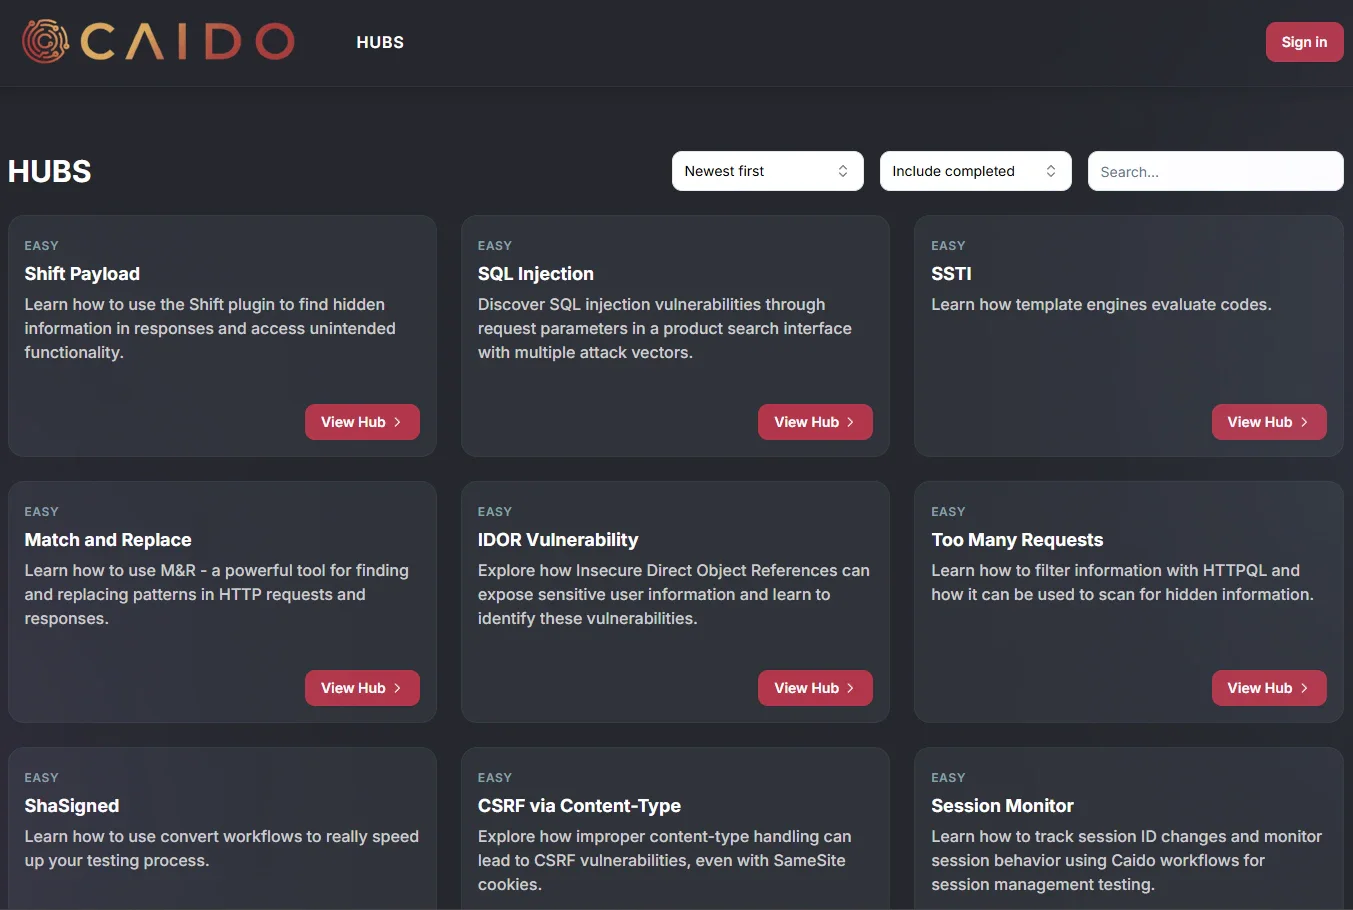Click the arrow icon on Match and Replace View Hub
Image resolution: width=1353 pixels, height=910 pixels.
tap(397, 688)
